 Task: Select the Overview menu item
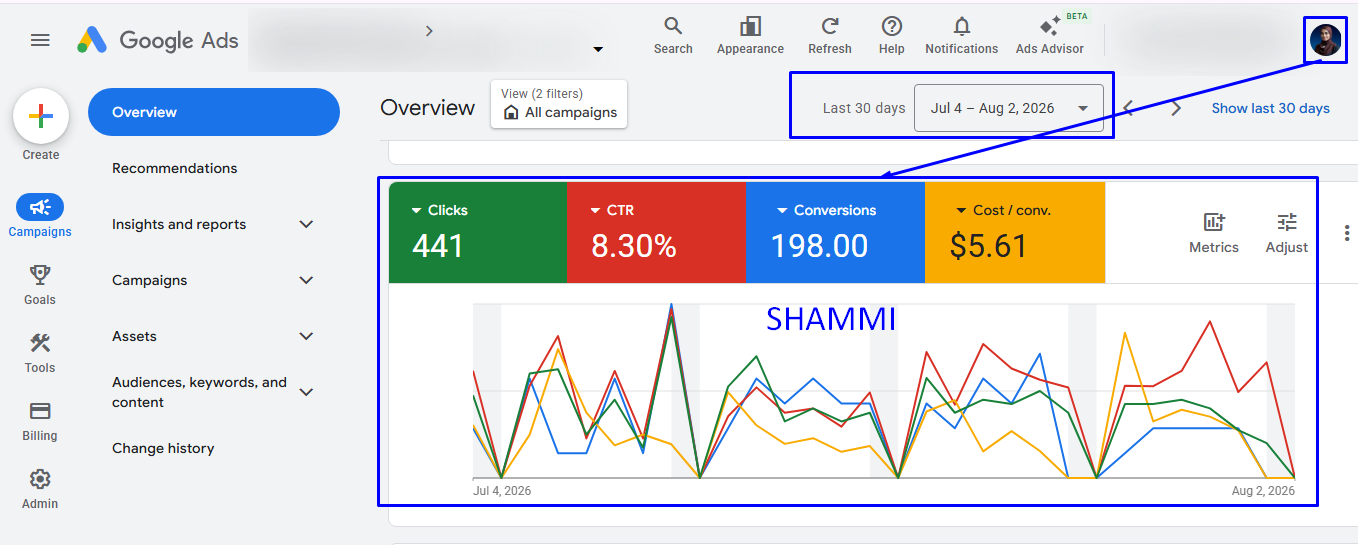pos(214,112)
